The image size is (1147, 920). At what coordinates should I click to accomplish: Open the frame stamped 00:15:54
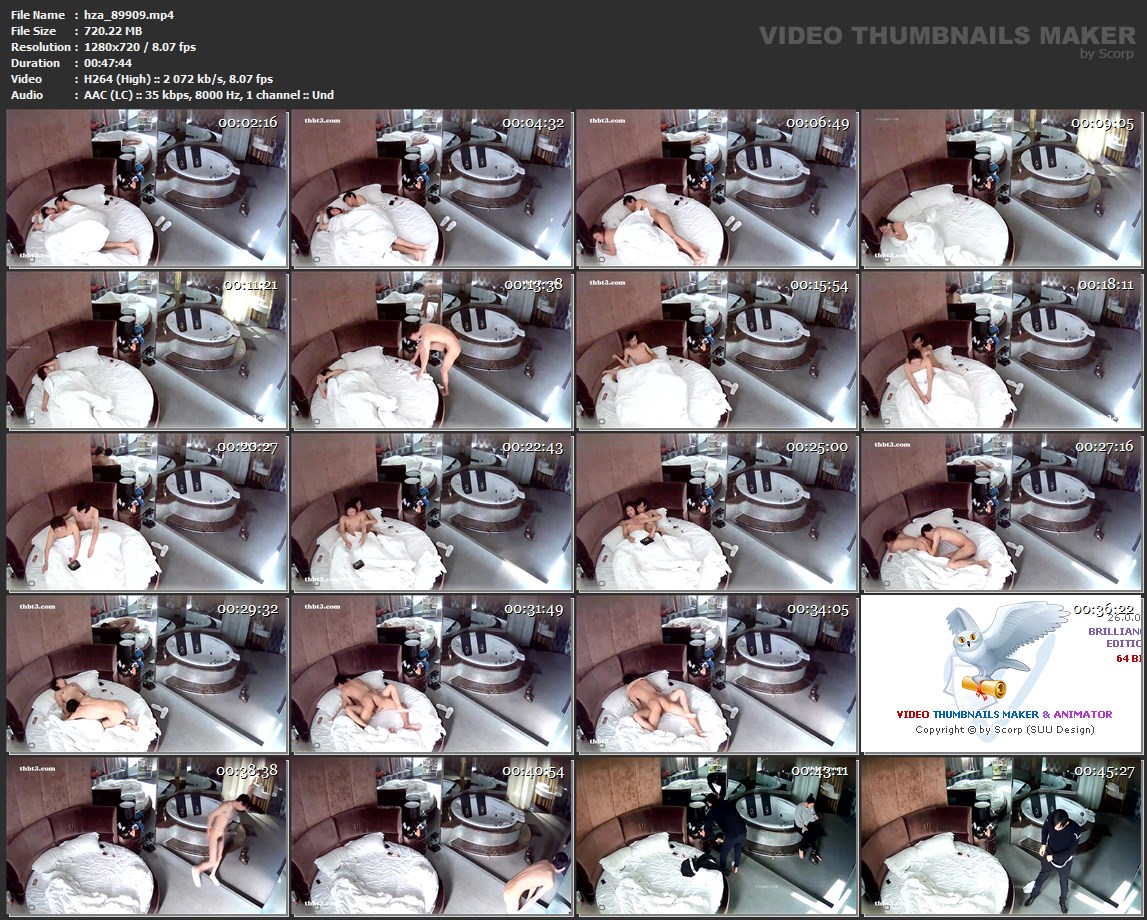(716, 351)
